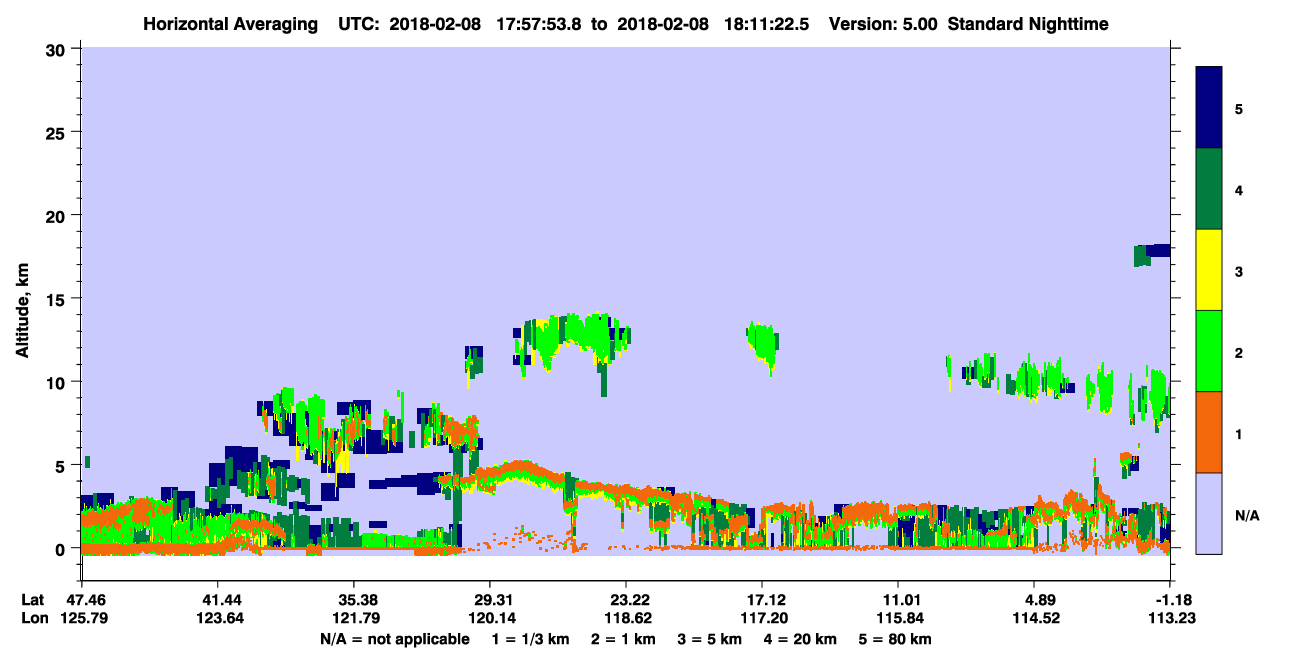Screen dimensions: 1300x667
Task: Click the y-axis tick label 30
Action: [58, 49]
